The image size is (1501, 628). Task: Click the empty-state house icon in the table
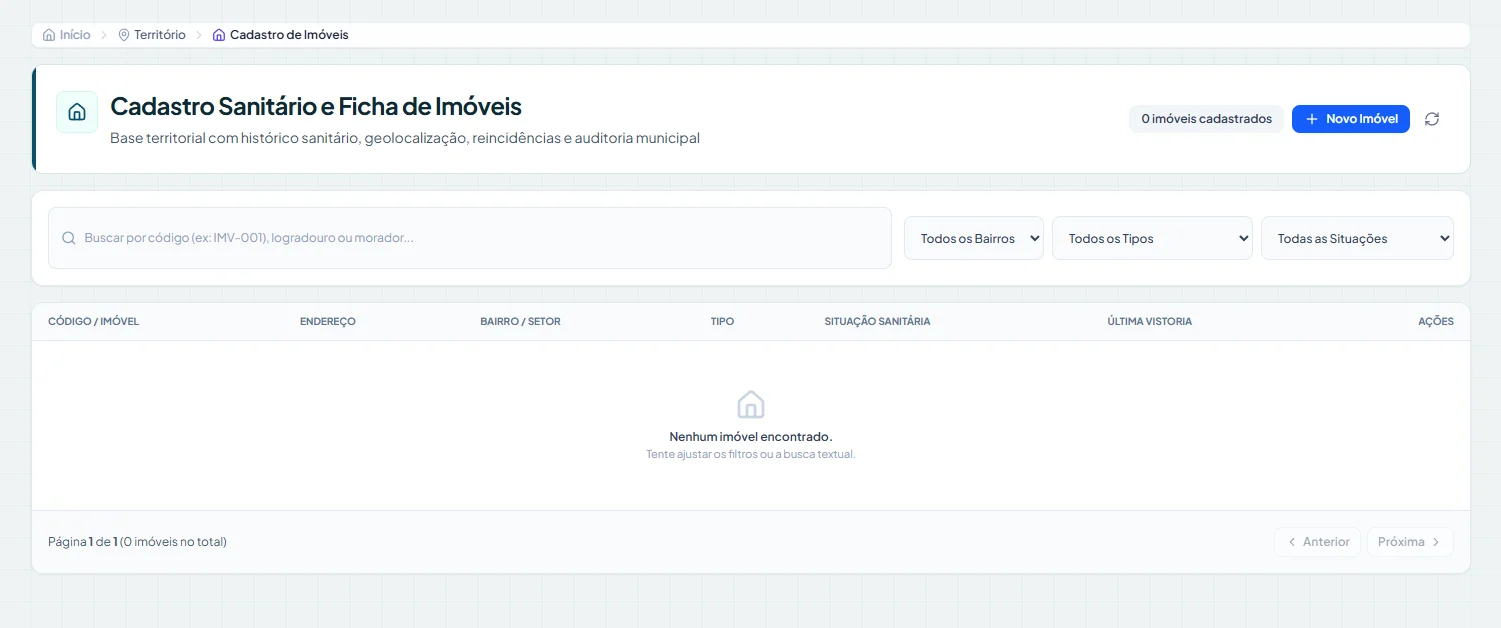click(x=751, y=405)
